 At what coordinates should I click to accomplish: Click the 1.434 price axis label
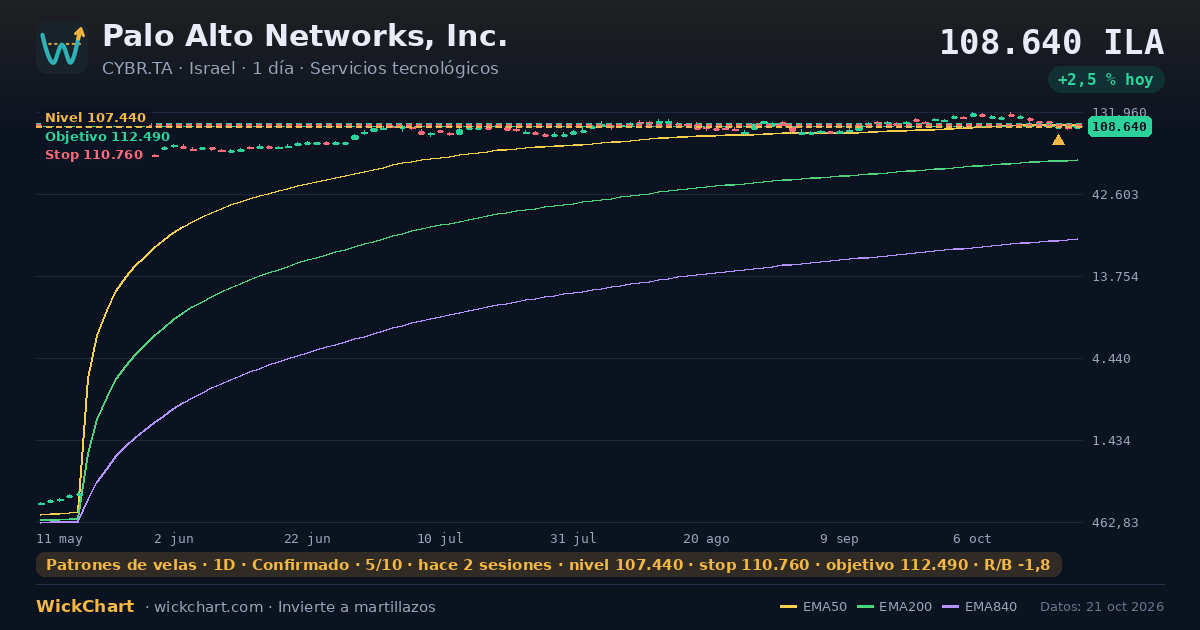coord(1111,440)
